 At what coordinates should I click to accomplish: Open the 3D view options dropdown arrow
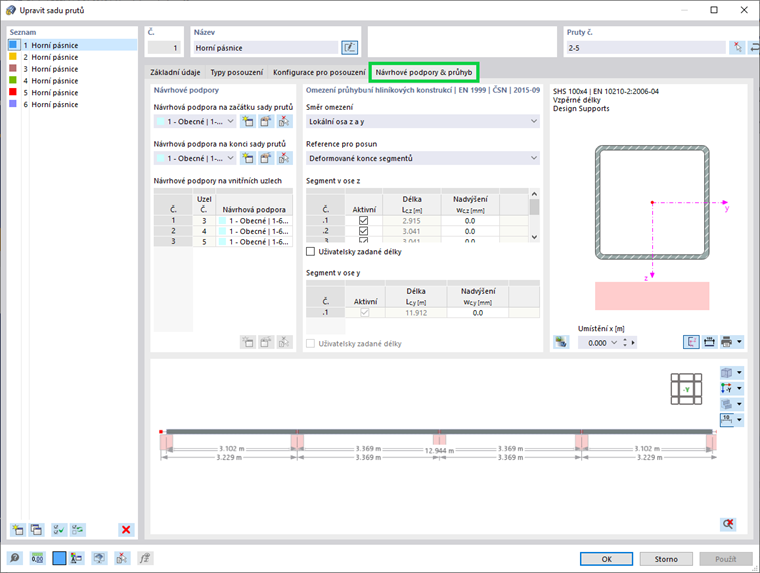click(739, 372)
